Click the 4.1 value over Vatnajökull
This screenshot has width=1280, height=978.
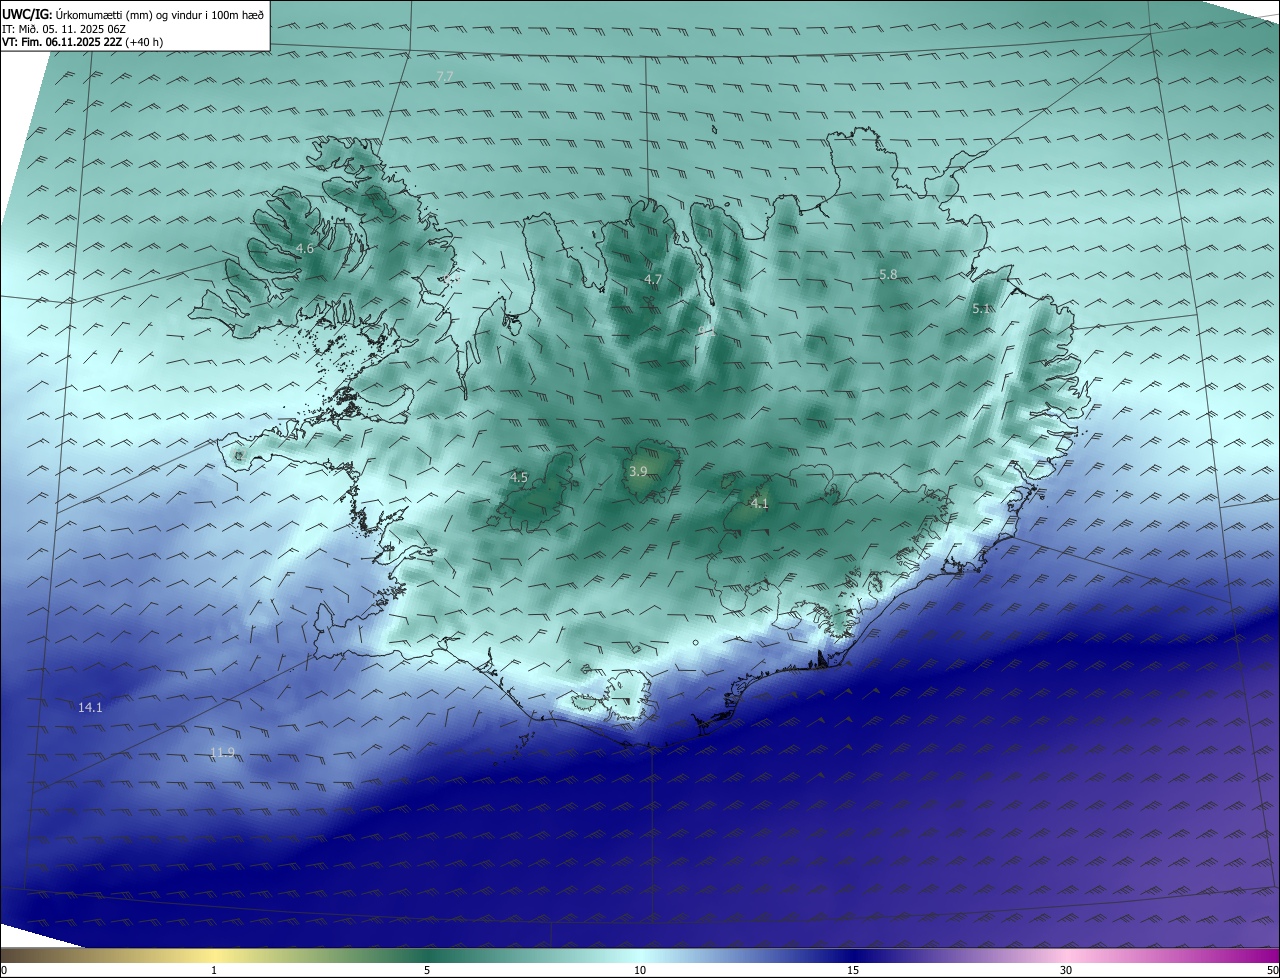click(759, 504)
